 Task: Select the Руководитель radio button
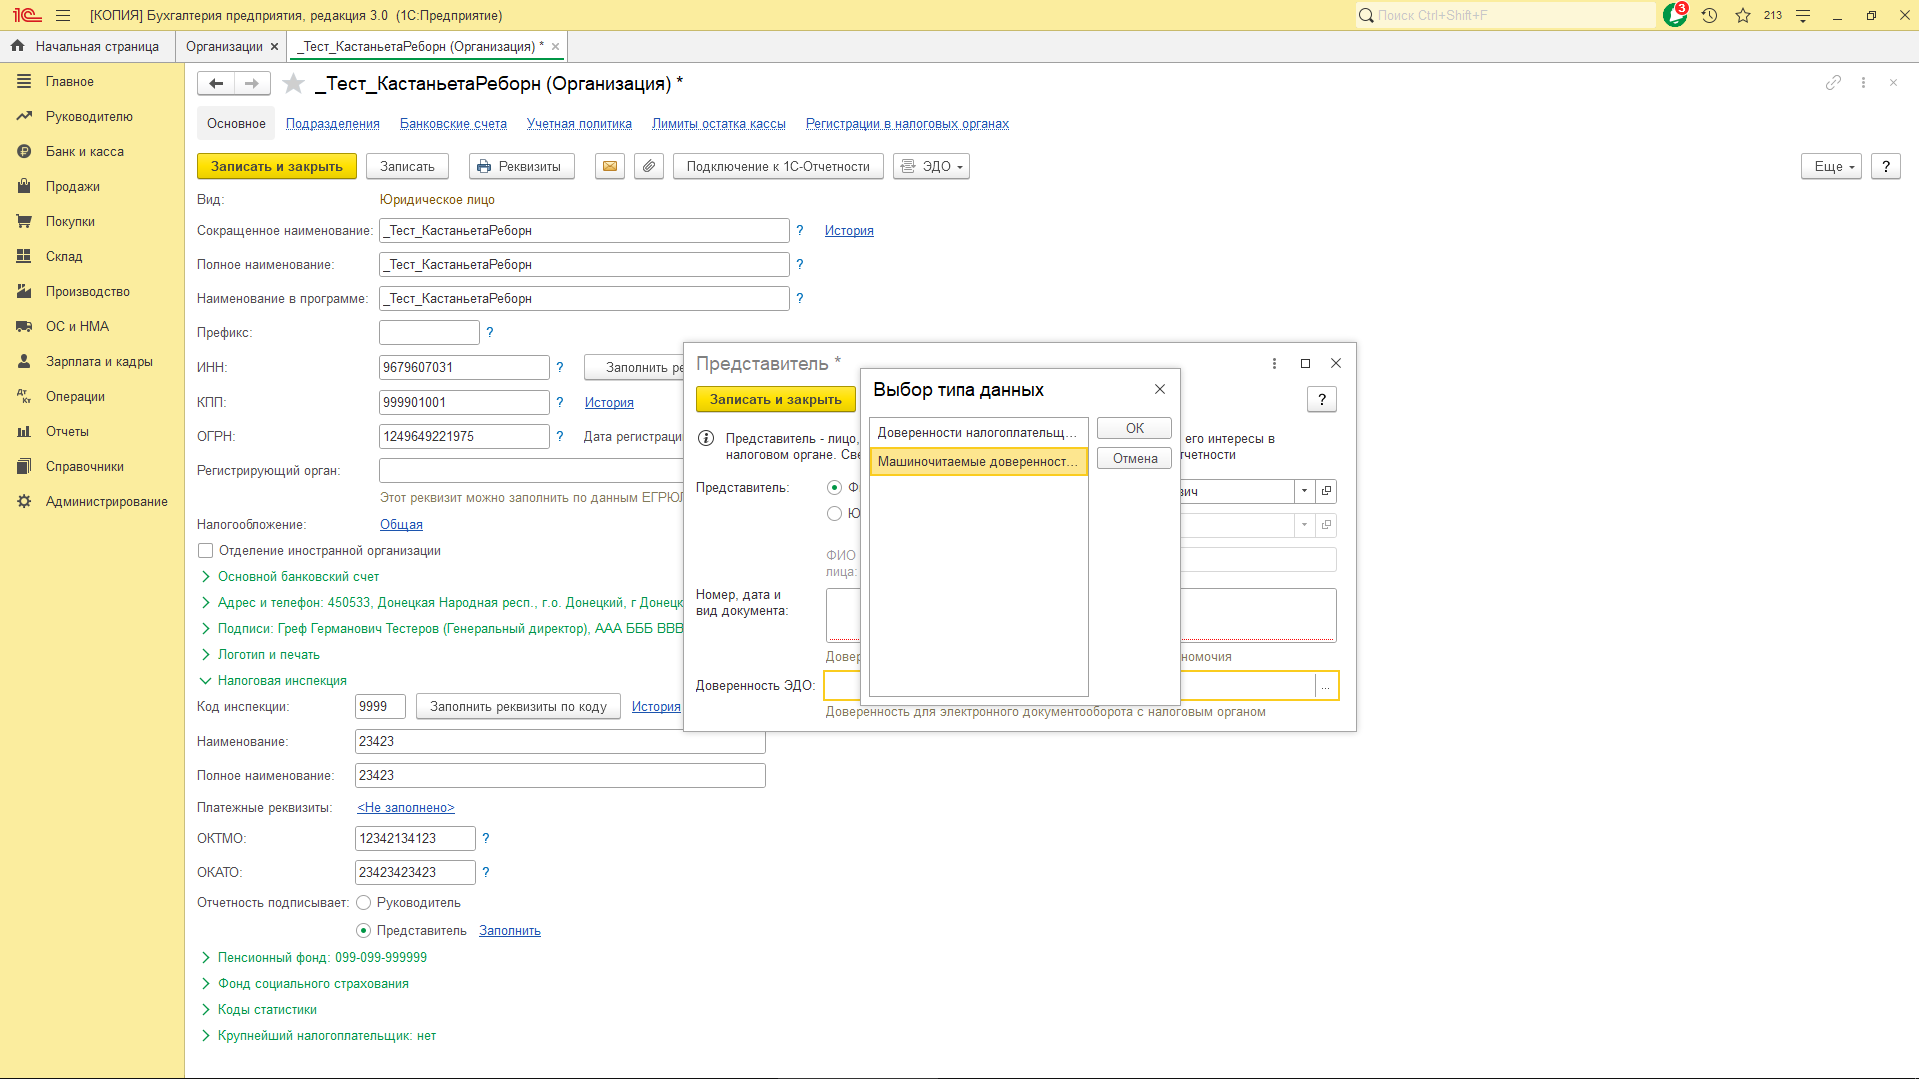364,902
